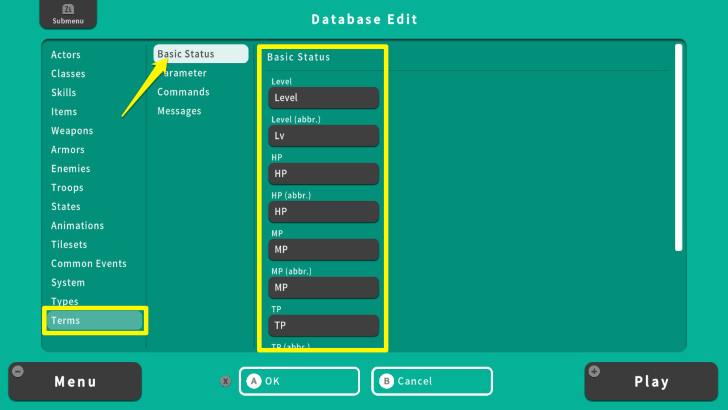Click the Menu button
The width and height of the screenshot is (728, 410).
click(x=75, y=382)
